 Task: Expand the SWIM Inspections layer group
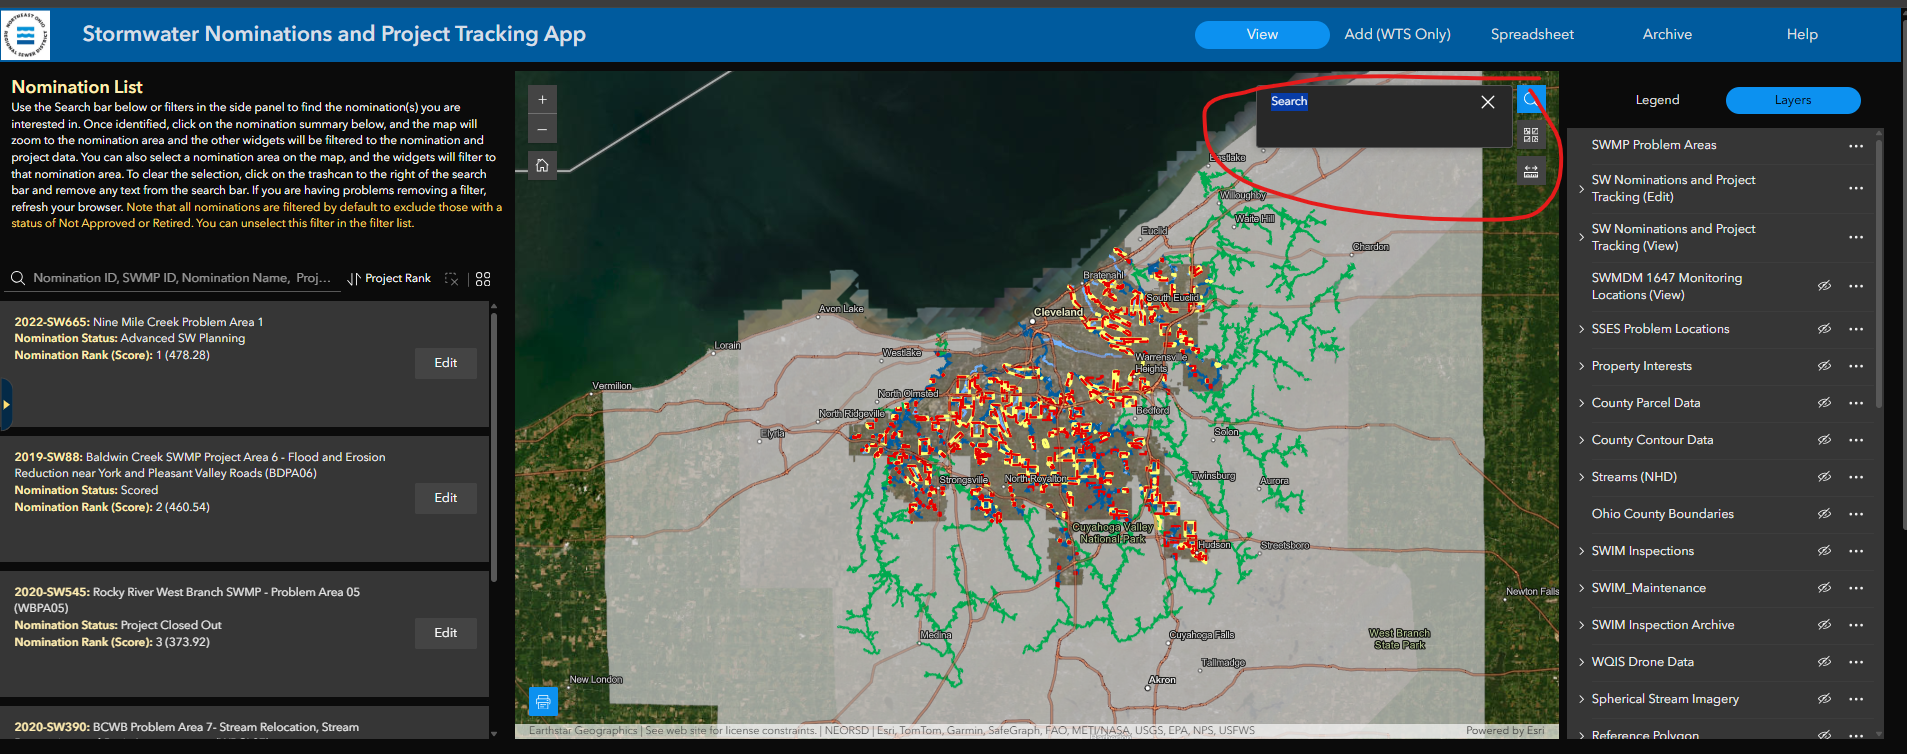tap(1581, 551)
